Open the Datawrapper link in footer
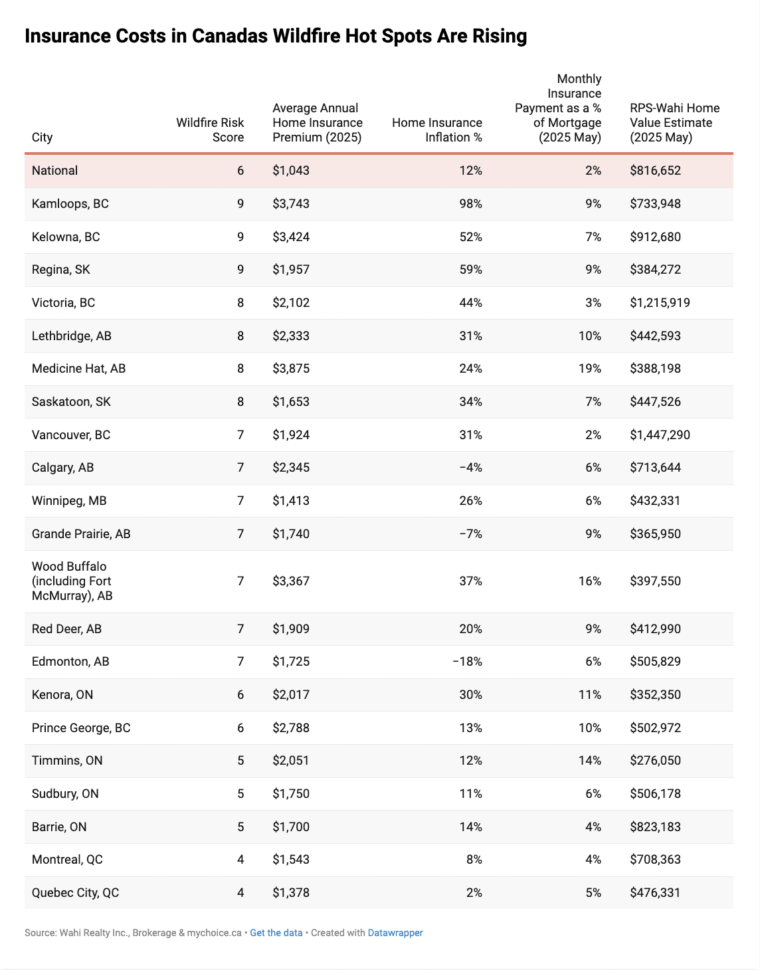 395,932
